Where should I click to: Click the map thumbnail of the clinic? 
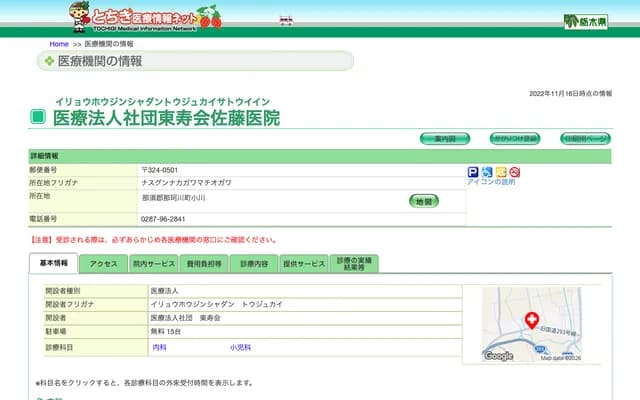pos(531,324)
